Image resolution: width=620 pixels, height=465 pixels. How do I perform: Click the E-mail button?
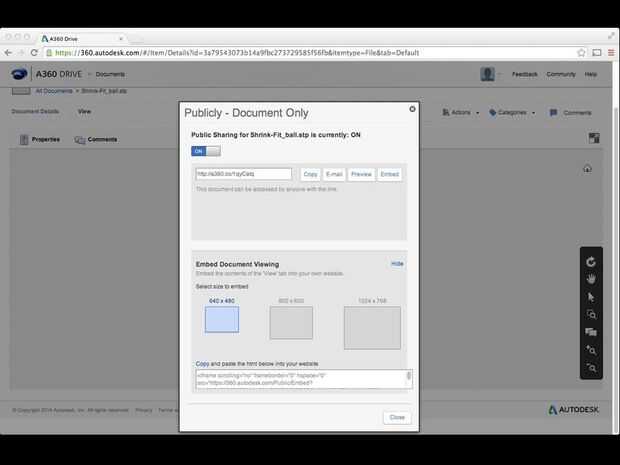(x=334, y=174)
